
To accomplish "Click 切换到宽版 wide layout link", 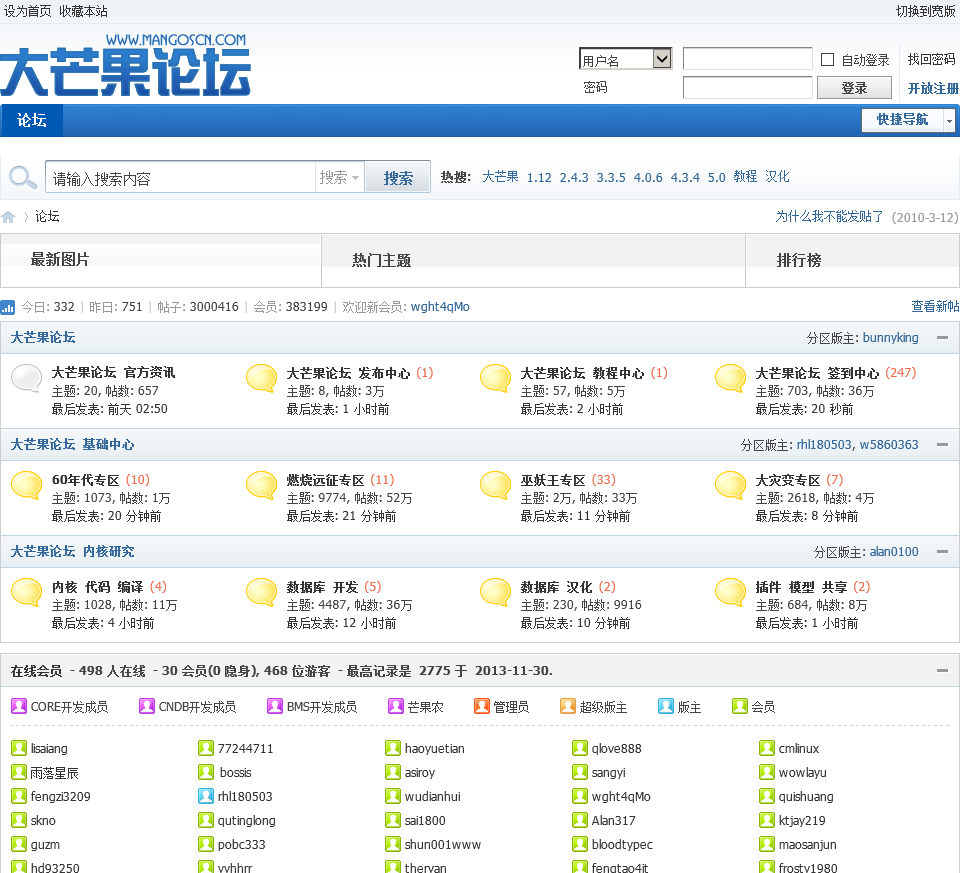I will (925, 11).
